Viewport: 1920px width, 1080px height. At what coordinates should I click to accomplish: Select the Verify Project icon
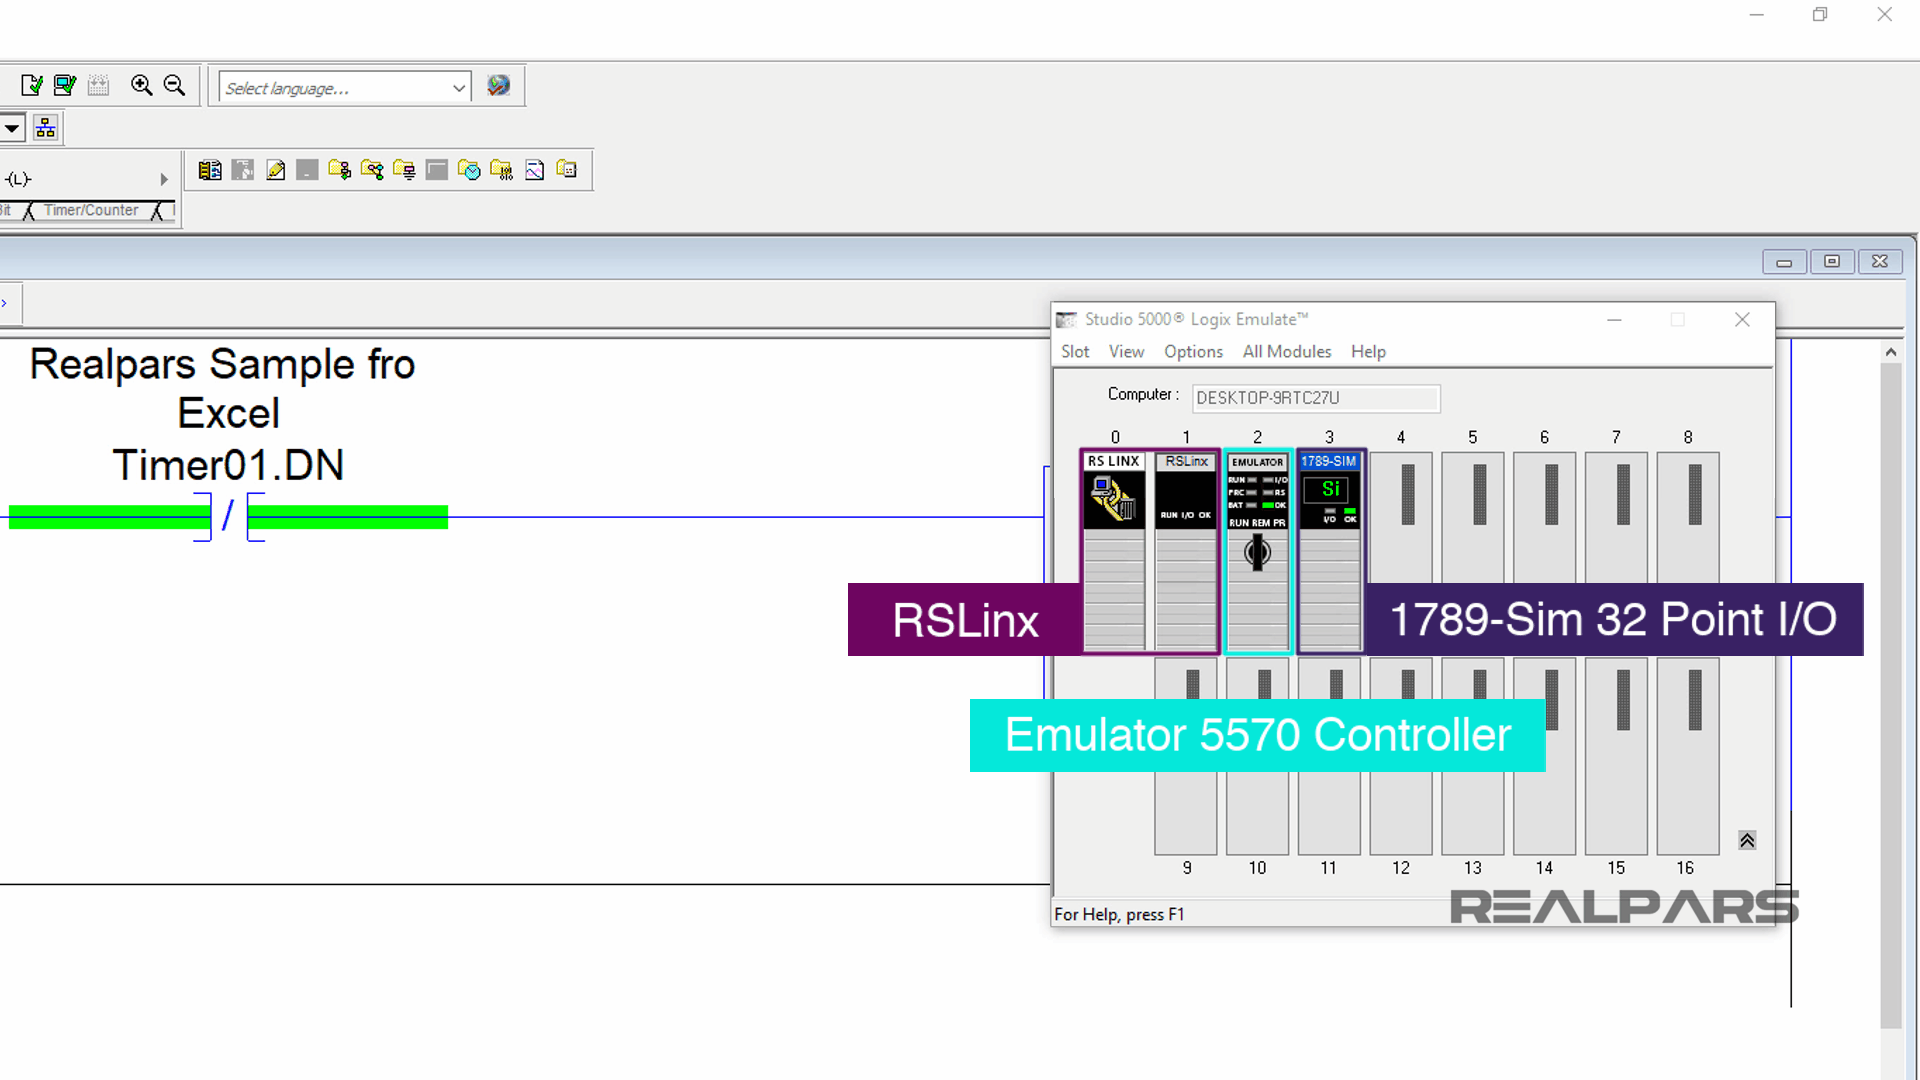tap(64, 85)
